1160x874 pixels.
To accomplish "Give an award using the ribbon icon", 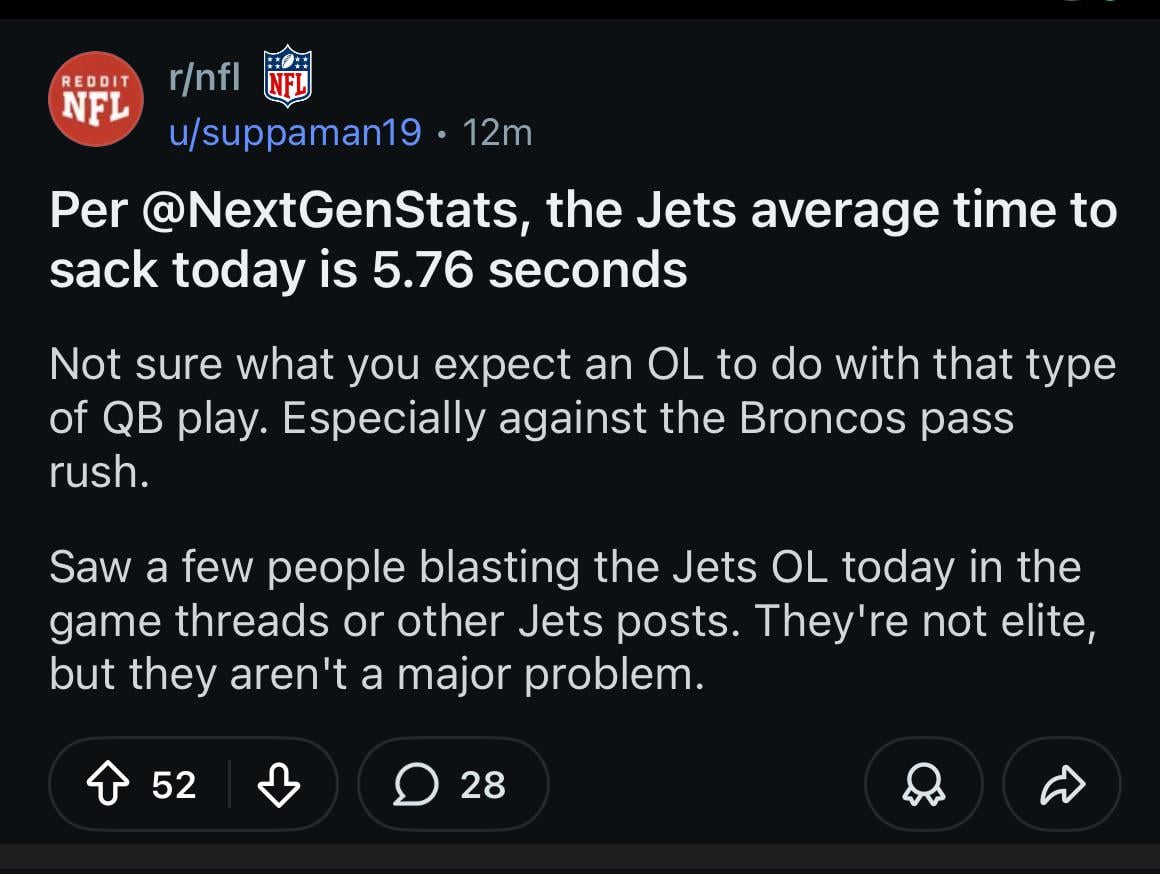I will pos(923,785).
